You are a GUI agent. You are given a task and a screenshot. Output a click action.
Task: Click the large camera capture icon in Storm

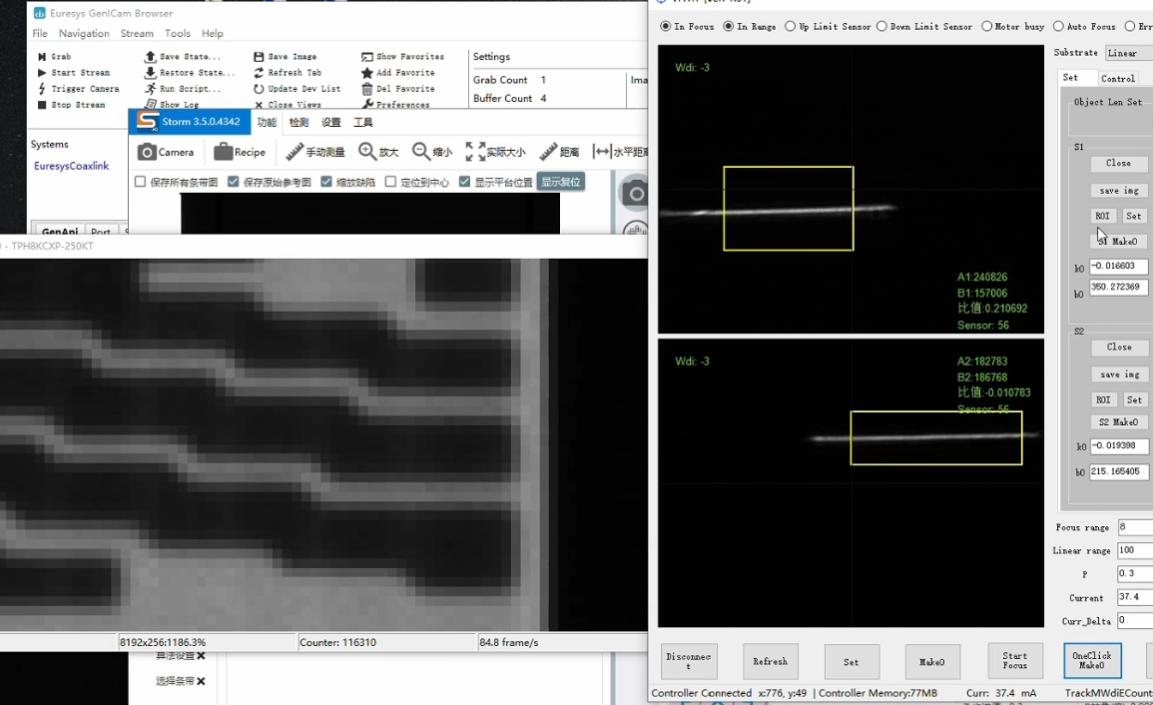(634, 193)
